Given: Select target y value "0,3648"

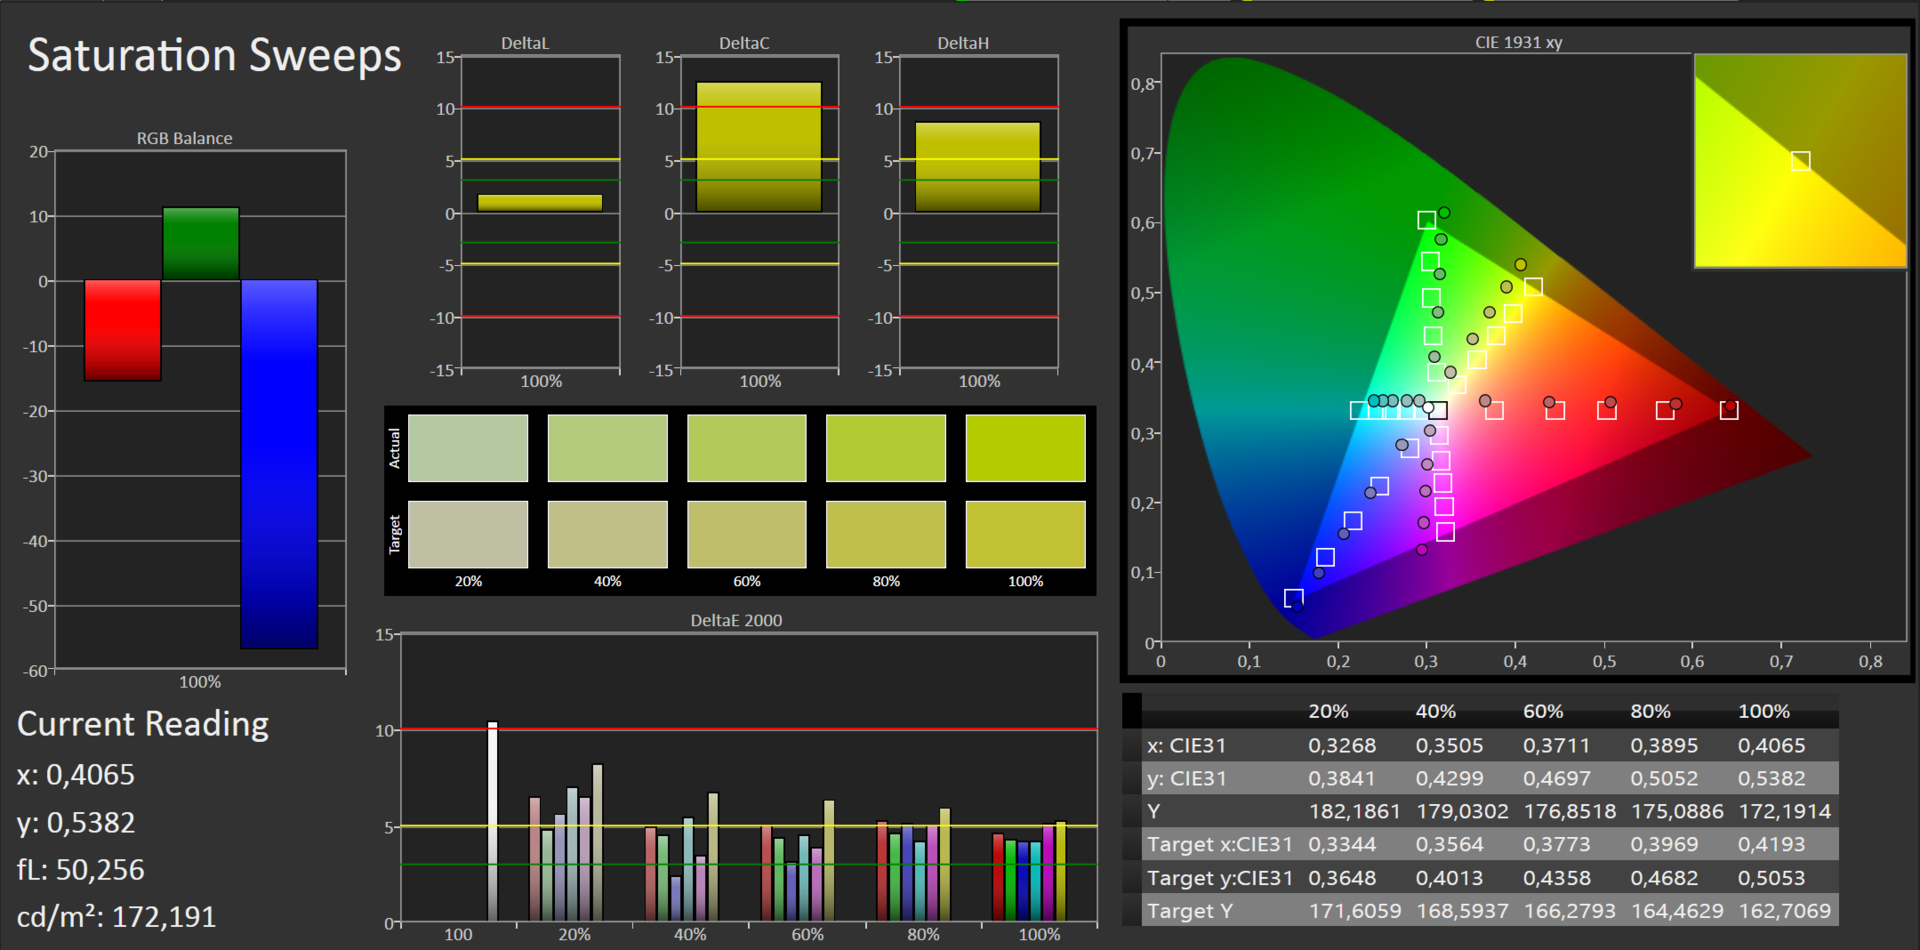Looking at the screenshot, I should tap(1342, 878).
